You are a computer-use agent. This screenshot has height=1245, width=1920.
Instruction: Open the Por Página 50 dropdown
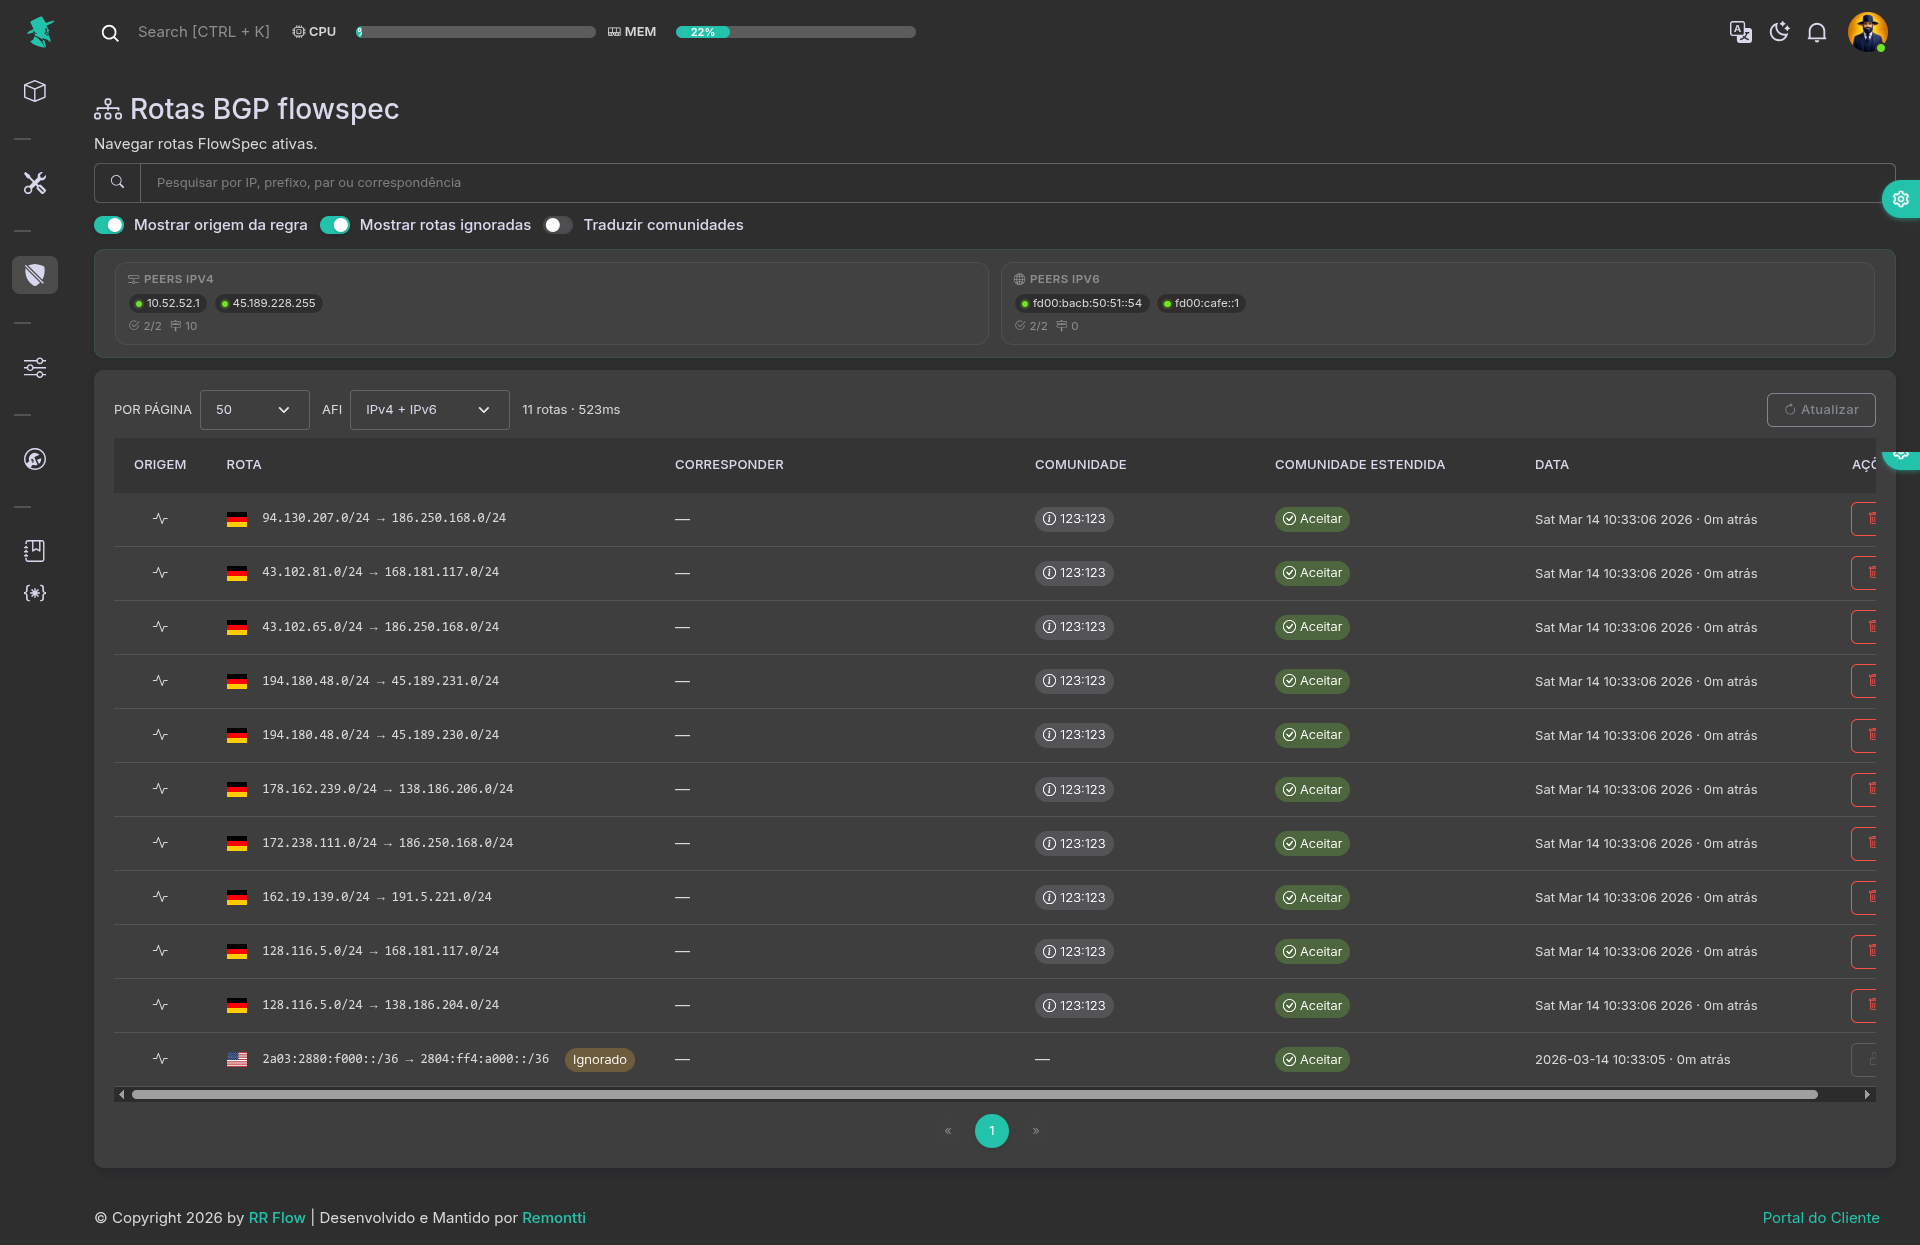point(254,410)
